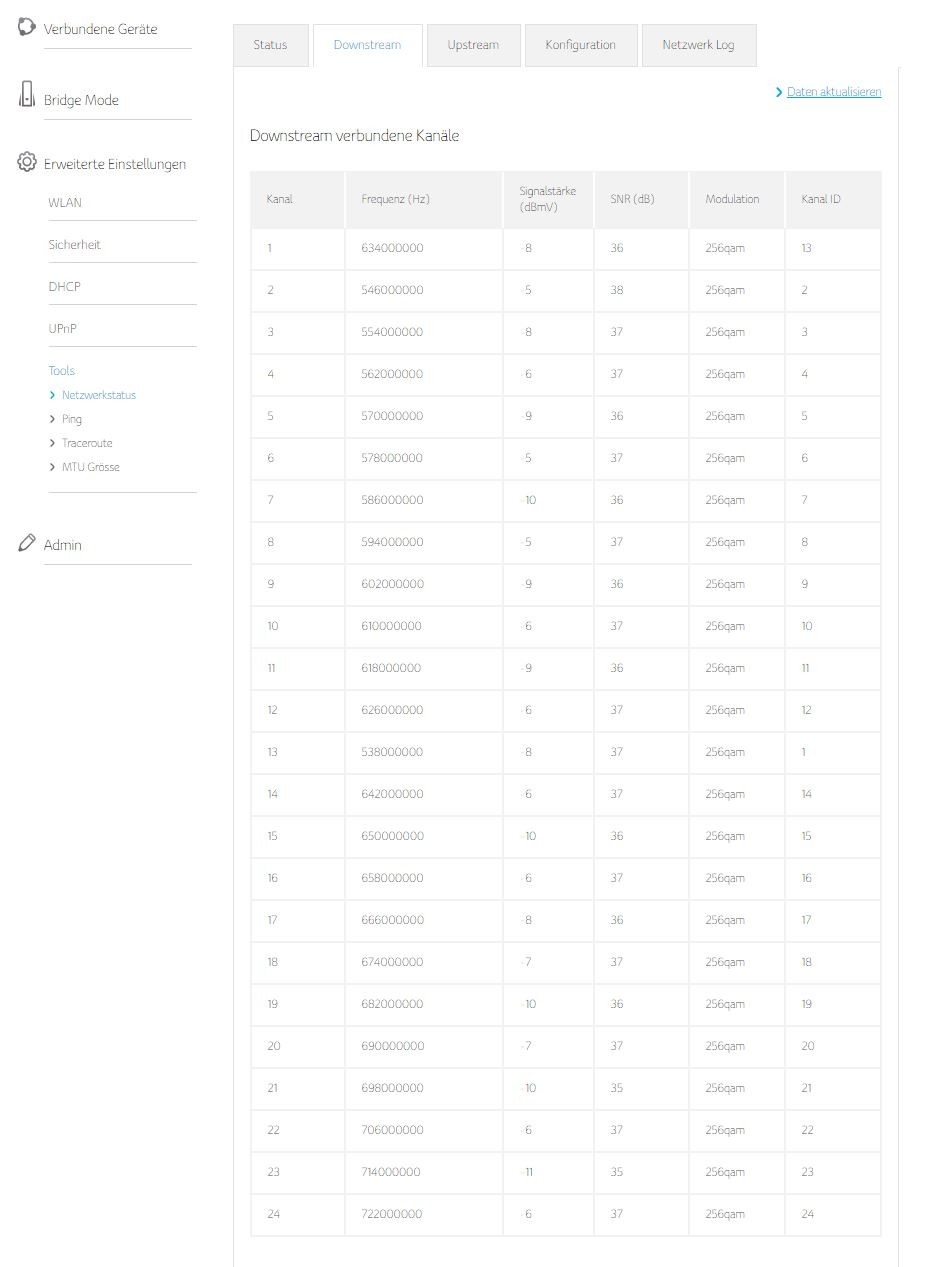Screen dimensions: 945x1267
Task: Expand the Tools section
Action: click(x=62, y=371)
